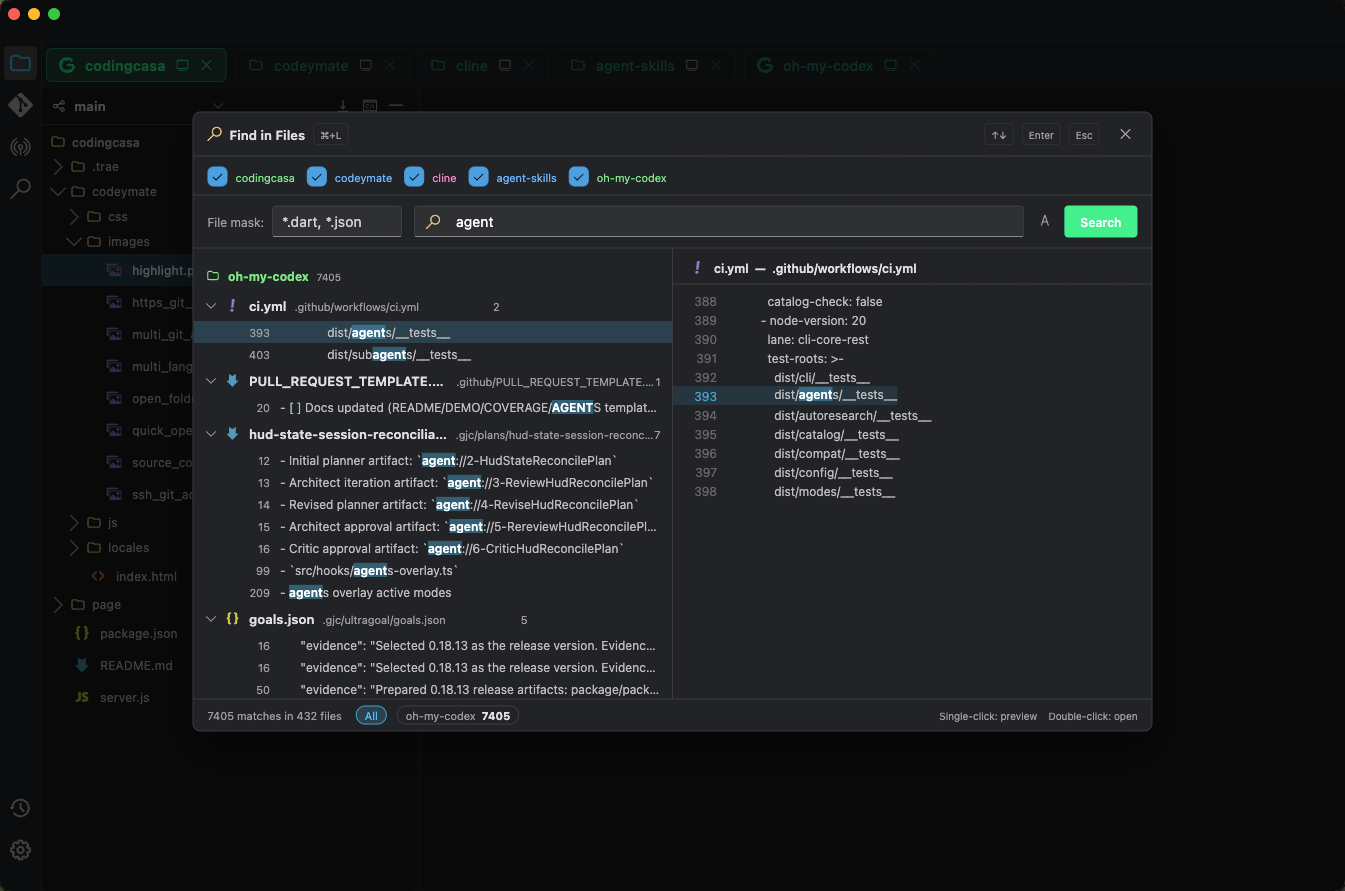Click the up/down arrows navigation hint button
The height and width of the screenshot is (891, 1345).
click(998, 135)
